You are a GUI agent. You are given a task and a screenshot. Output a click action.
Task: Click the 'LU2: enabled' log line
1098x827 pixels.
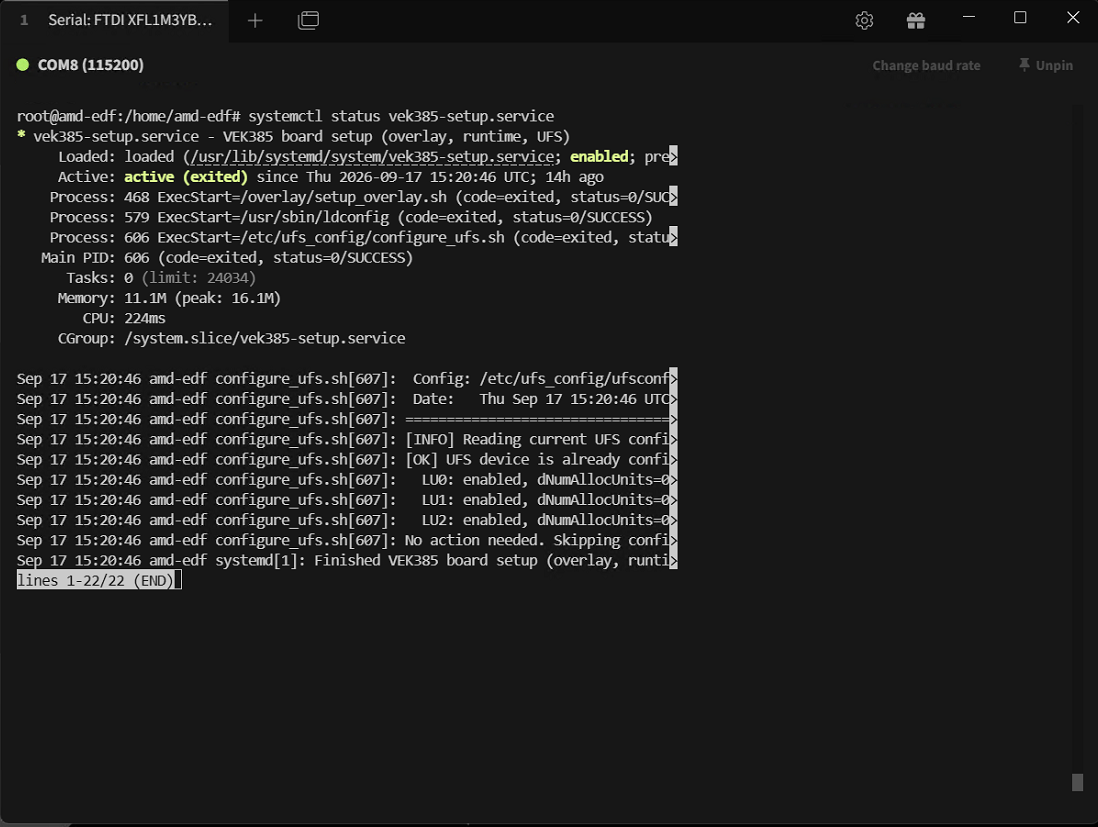click(347, 520)
